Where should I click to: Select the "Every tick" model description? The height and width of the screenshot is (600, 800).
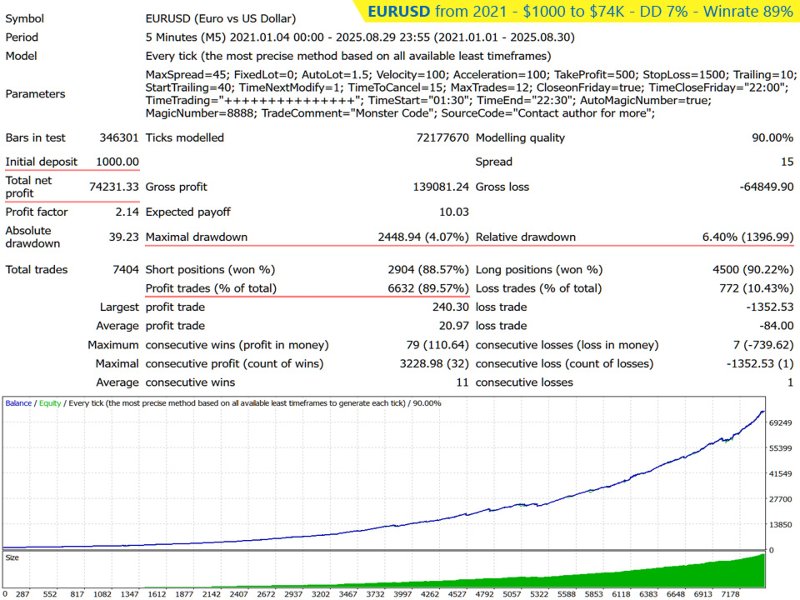348,56
